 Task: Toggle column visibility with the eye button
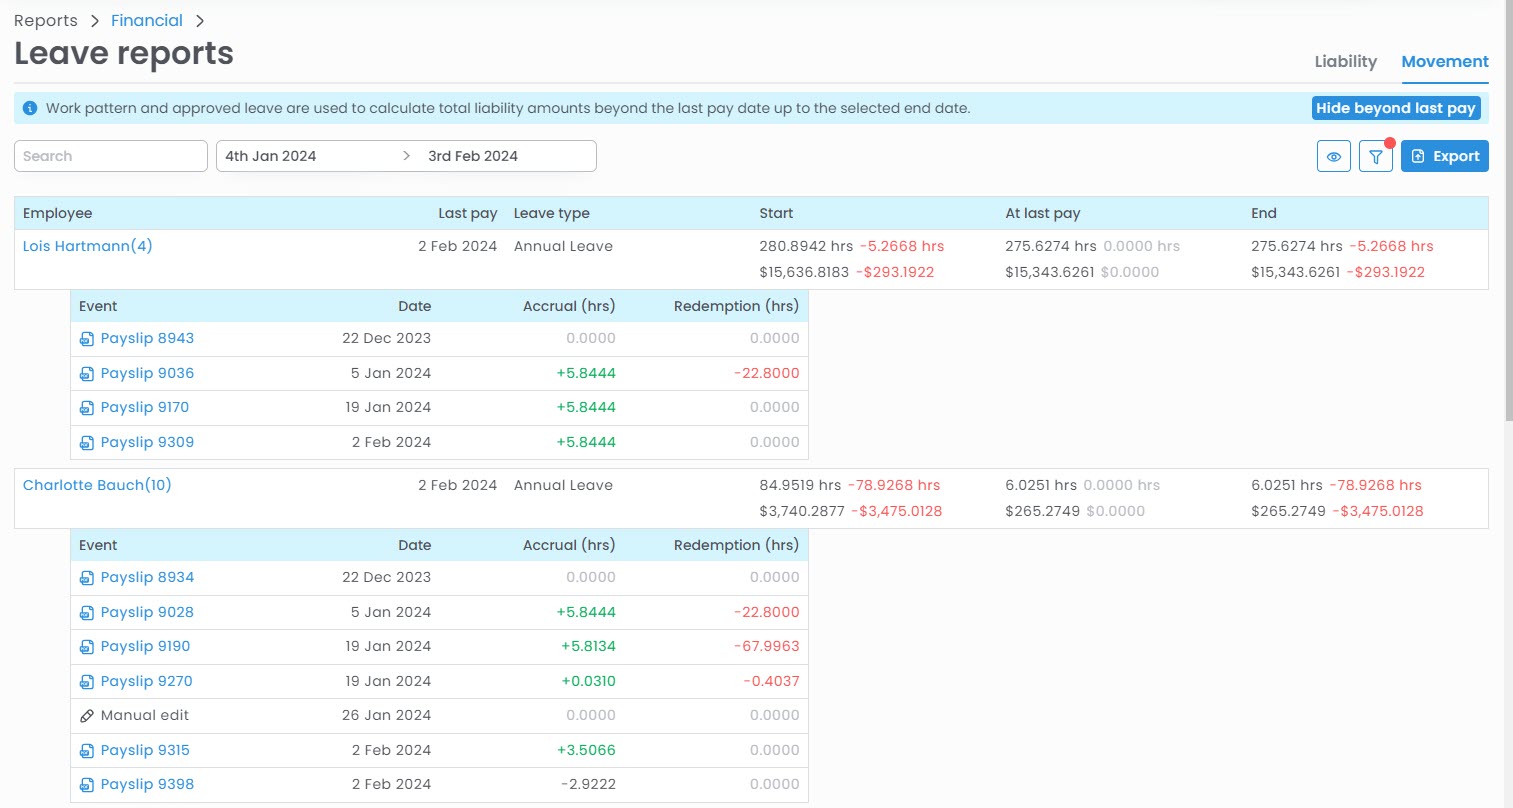pyautogui.click(x=1333, y=157)
